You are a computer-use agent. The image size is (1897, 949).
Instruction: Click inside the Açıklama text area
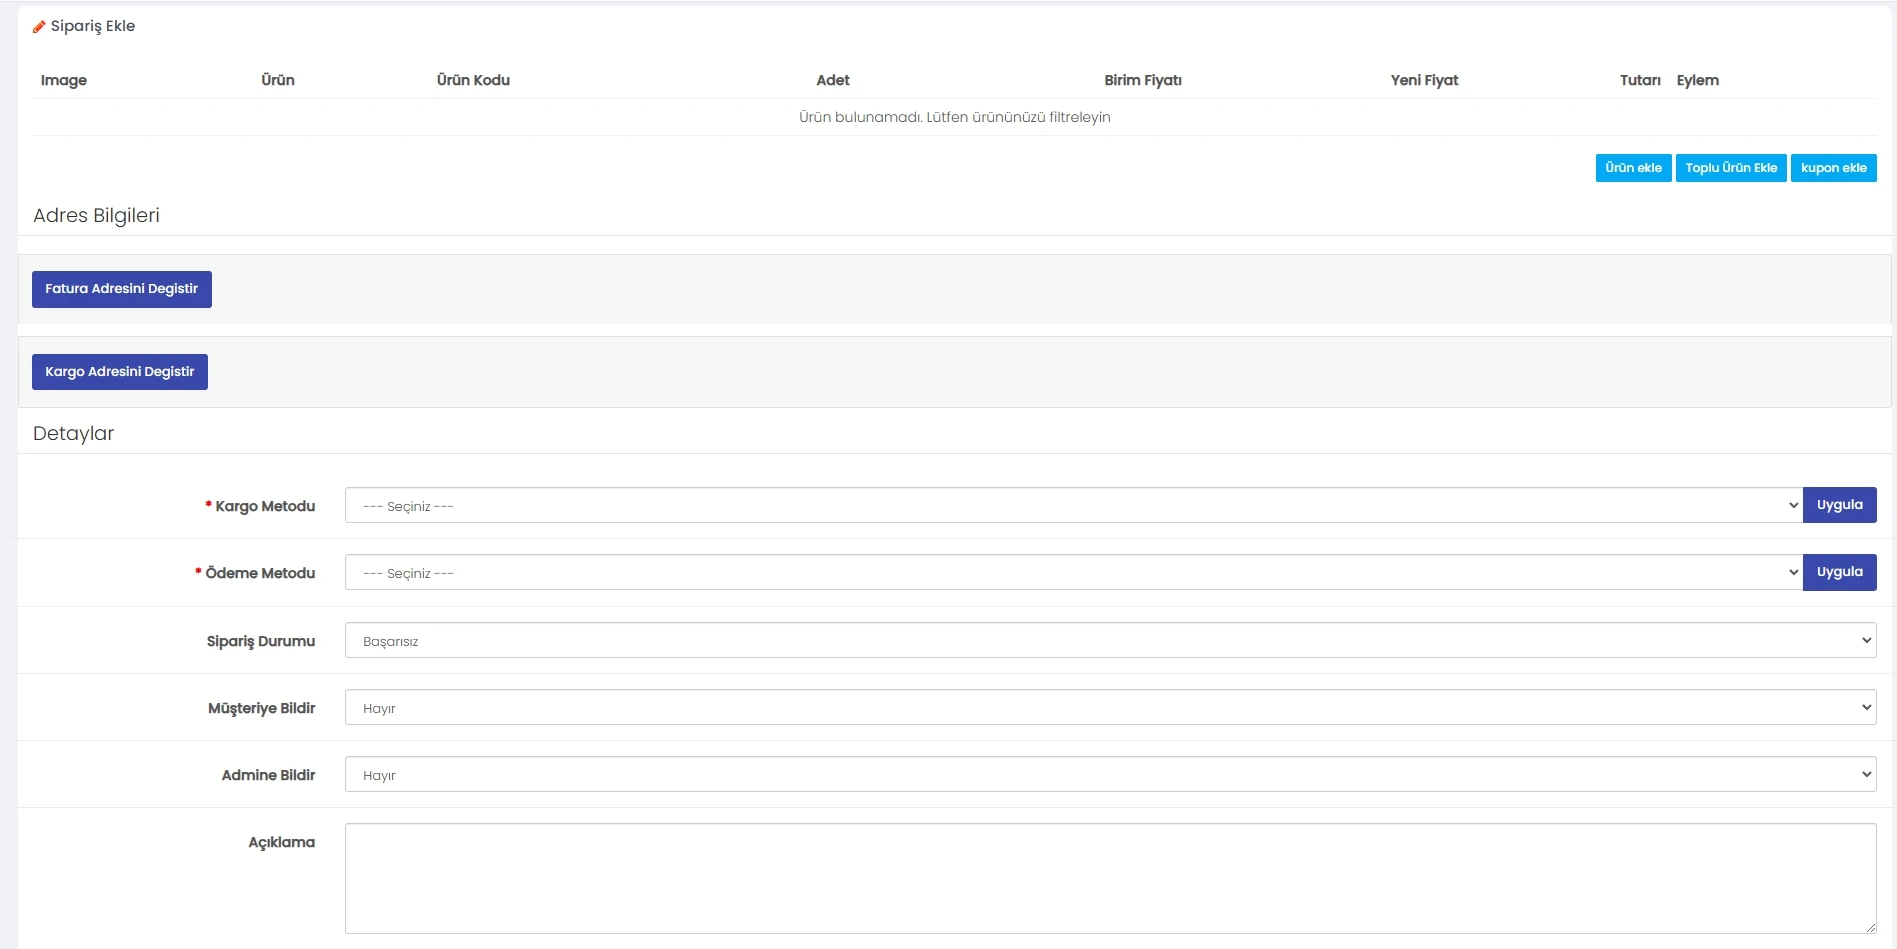1109,878
